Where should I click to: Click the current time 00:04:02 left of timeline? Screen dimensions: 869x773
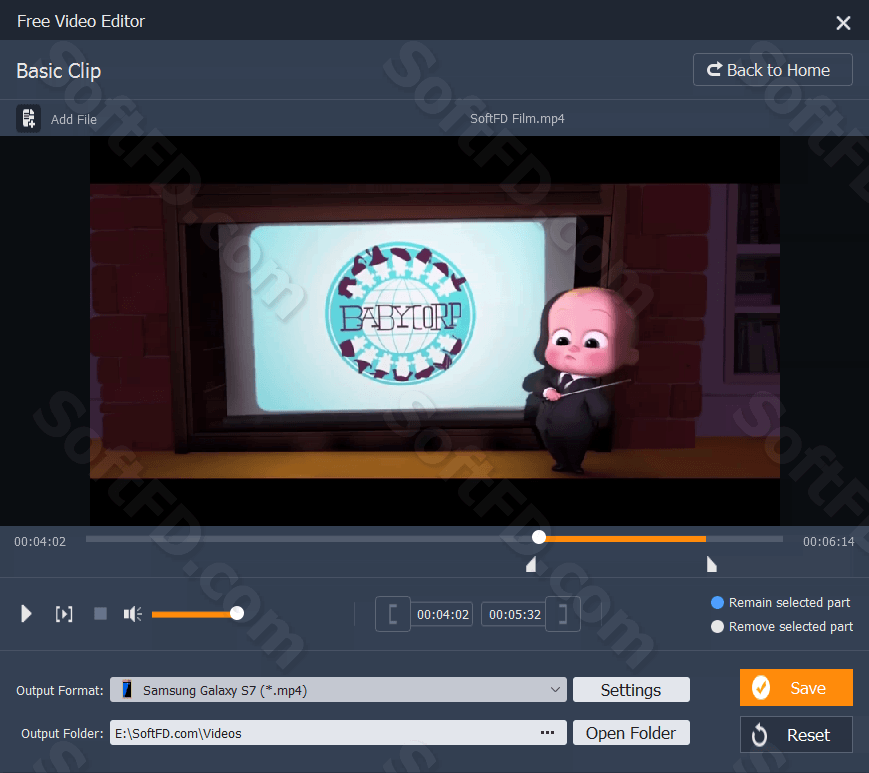click(x=40, y=541)
